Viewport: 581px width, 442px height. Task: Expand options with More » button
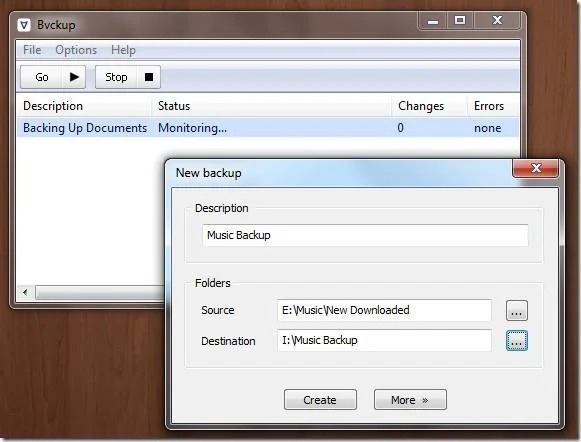pyautogui.click(x=410, y=399)
